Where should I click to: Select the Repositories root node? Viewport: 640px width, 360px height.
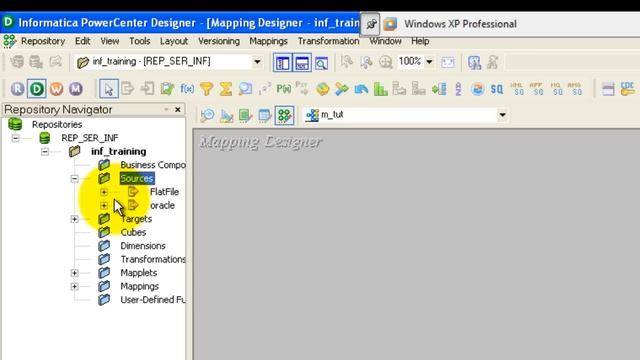tap(57, 124)
